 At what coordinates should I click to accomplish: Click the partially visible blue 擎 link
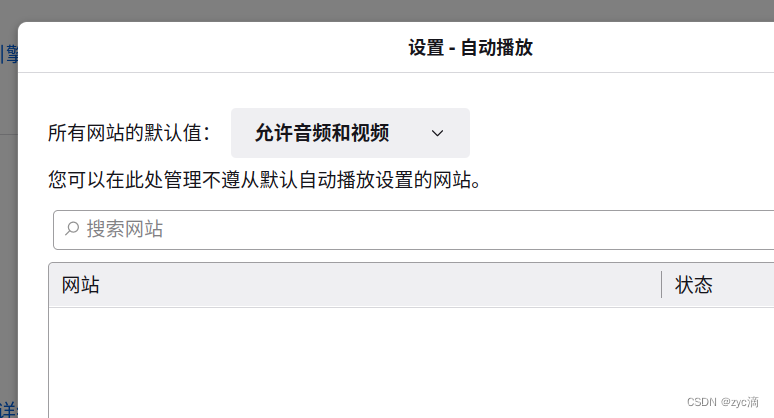pyautogui.click(x=9, y=54)
